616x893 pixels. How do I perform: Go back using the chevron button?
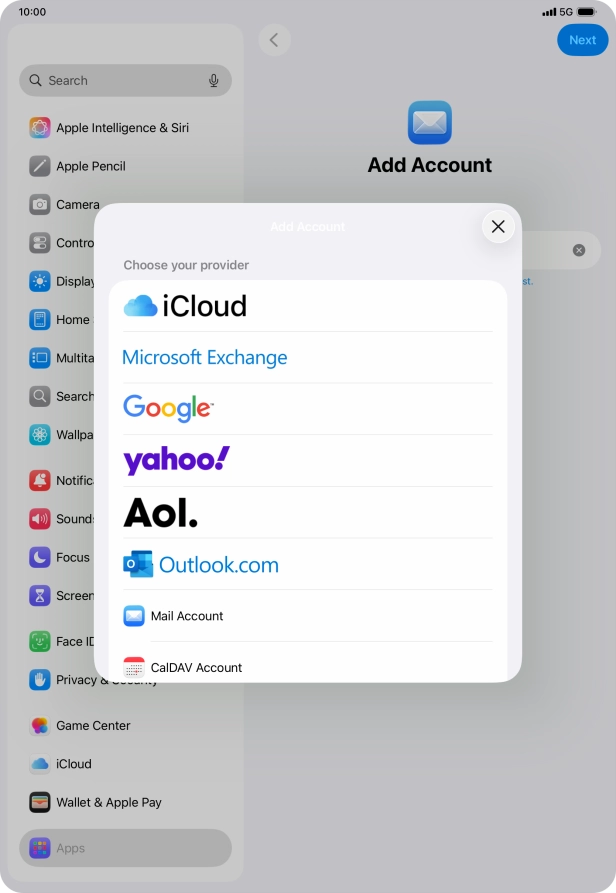pos(274,40)
